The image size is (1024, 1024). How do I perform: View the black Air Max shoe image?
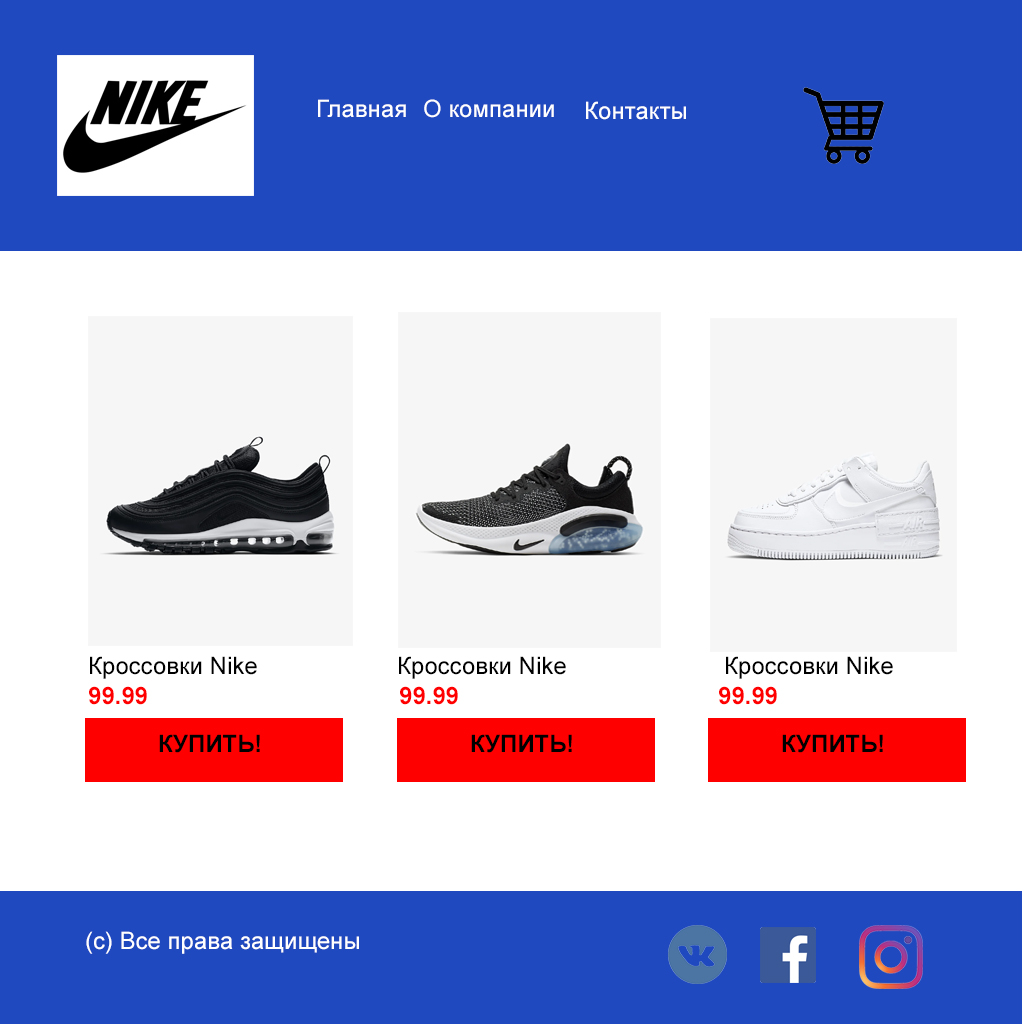220,481
